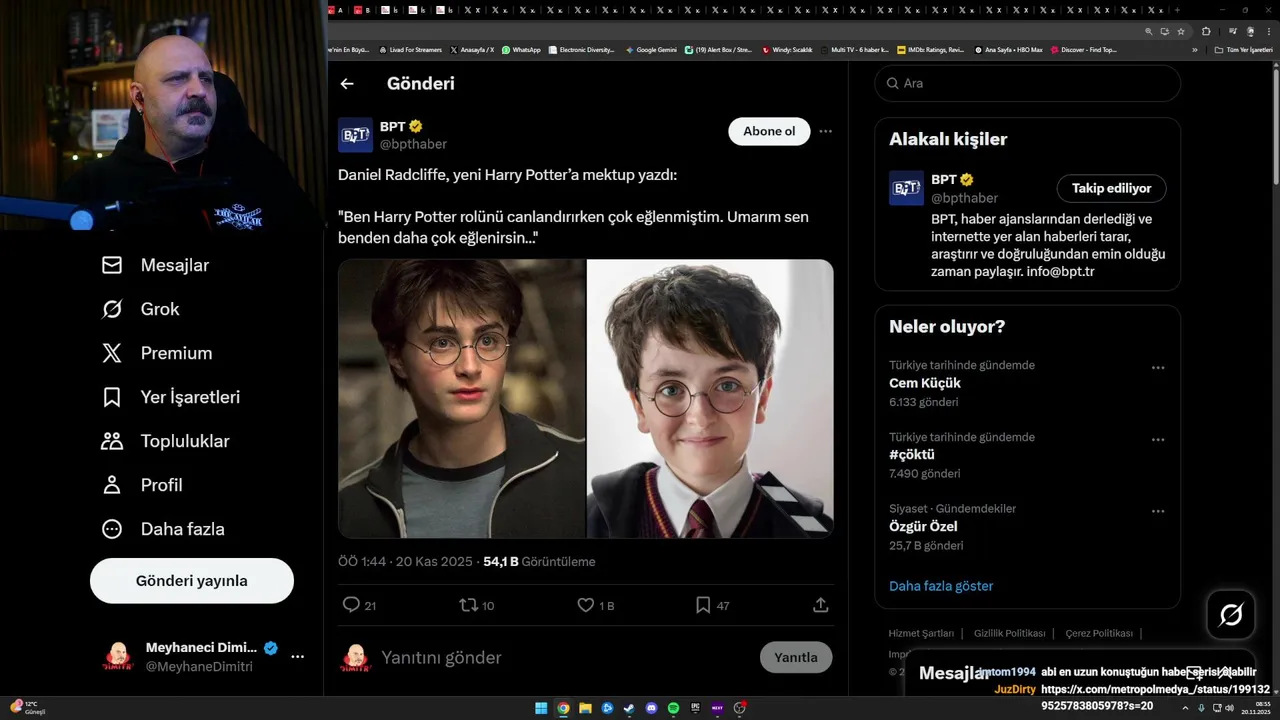Image resolution: width=1280 pixels, height=720 pixels.
Task: Open Topluluklar in the sidebar
Action: [x=165, y=441]
